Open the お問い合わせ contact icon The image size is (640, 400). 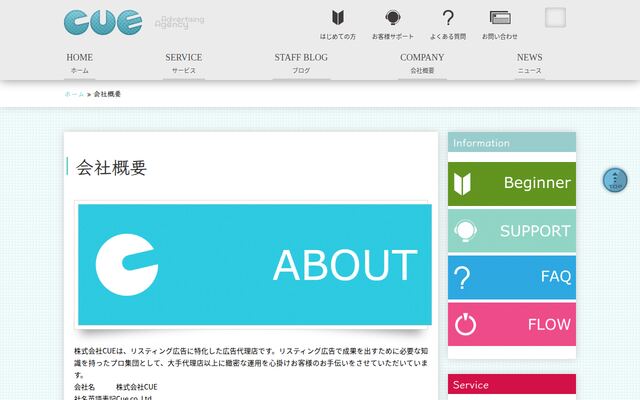click(x=500, y=18)
